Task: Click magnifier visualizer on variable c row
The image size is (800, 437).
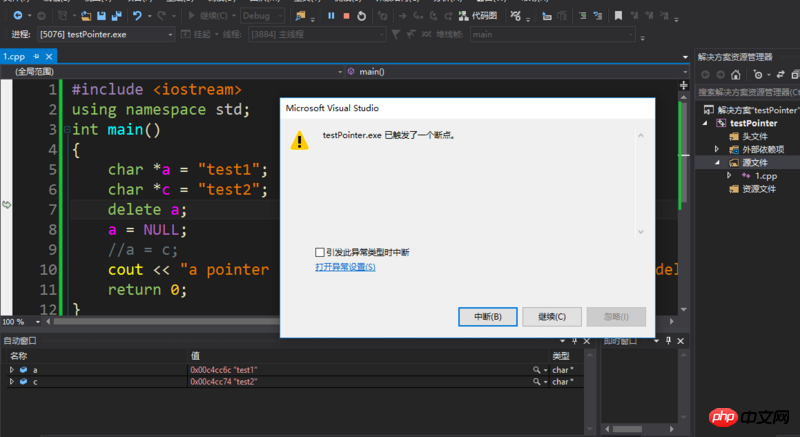Action: tap(537, 381)
